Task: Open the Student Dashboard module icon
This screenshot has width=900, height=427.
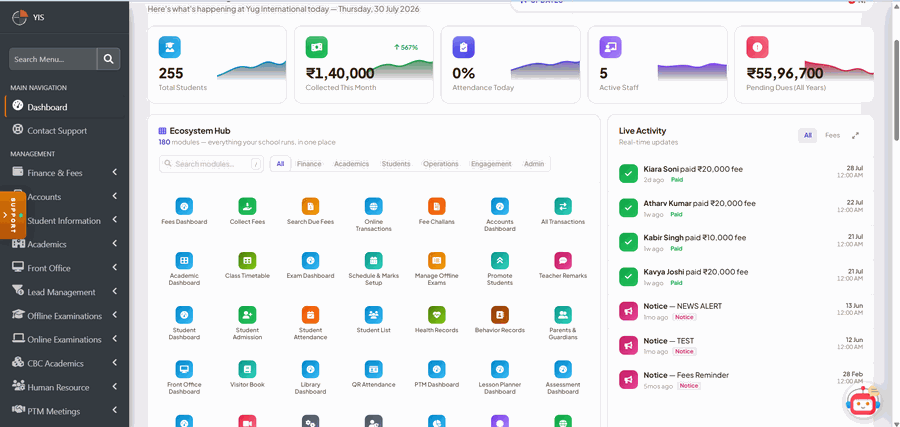Action: tap(184, 315)
